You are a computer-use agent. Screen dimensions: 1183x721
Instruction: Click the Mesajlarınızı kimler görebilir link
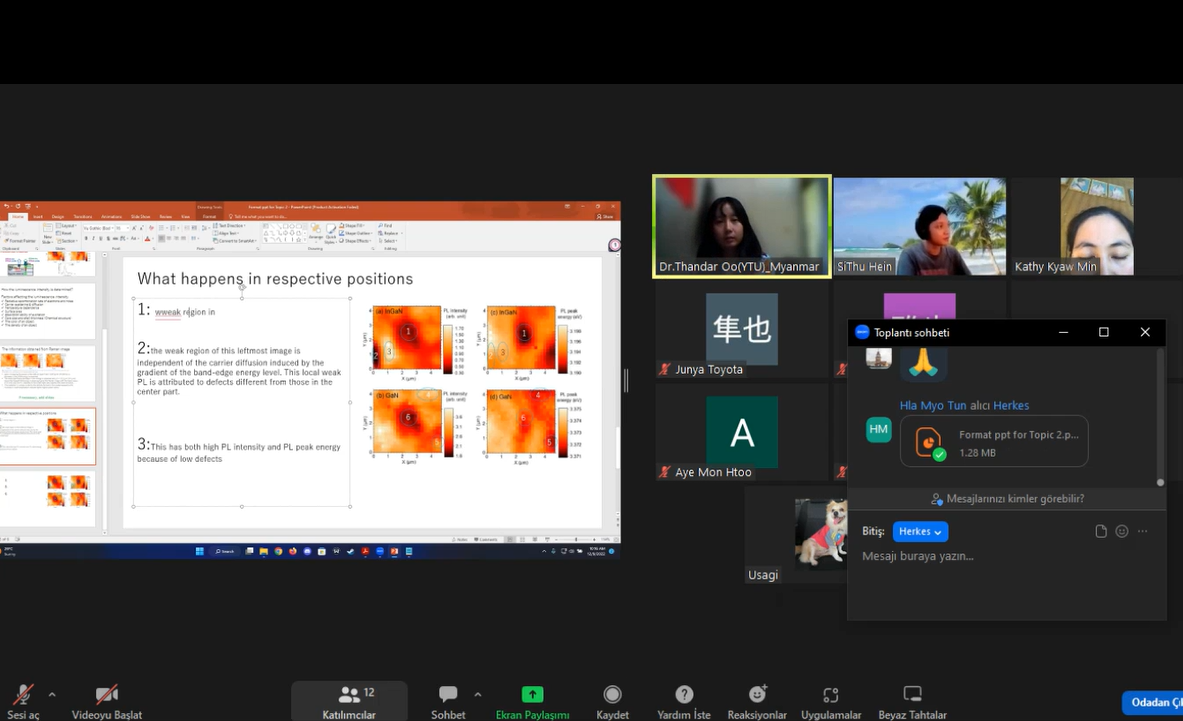1007,498
